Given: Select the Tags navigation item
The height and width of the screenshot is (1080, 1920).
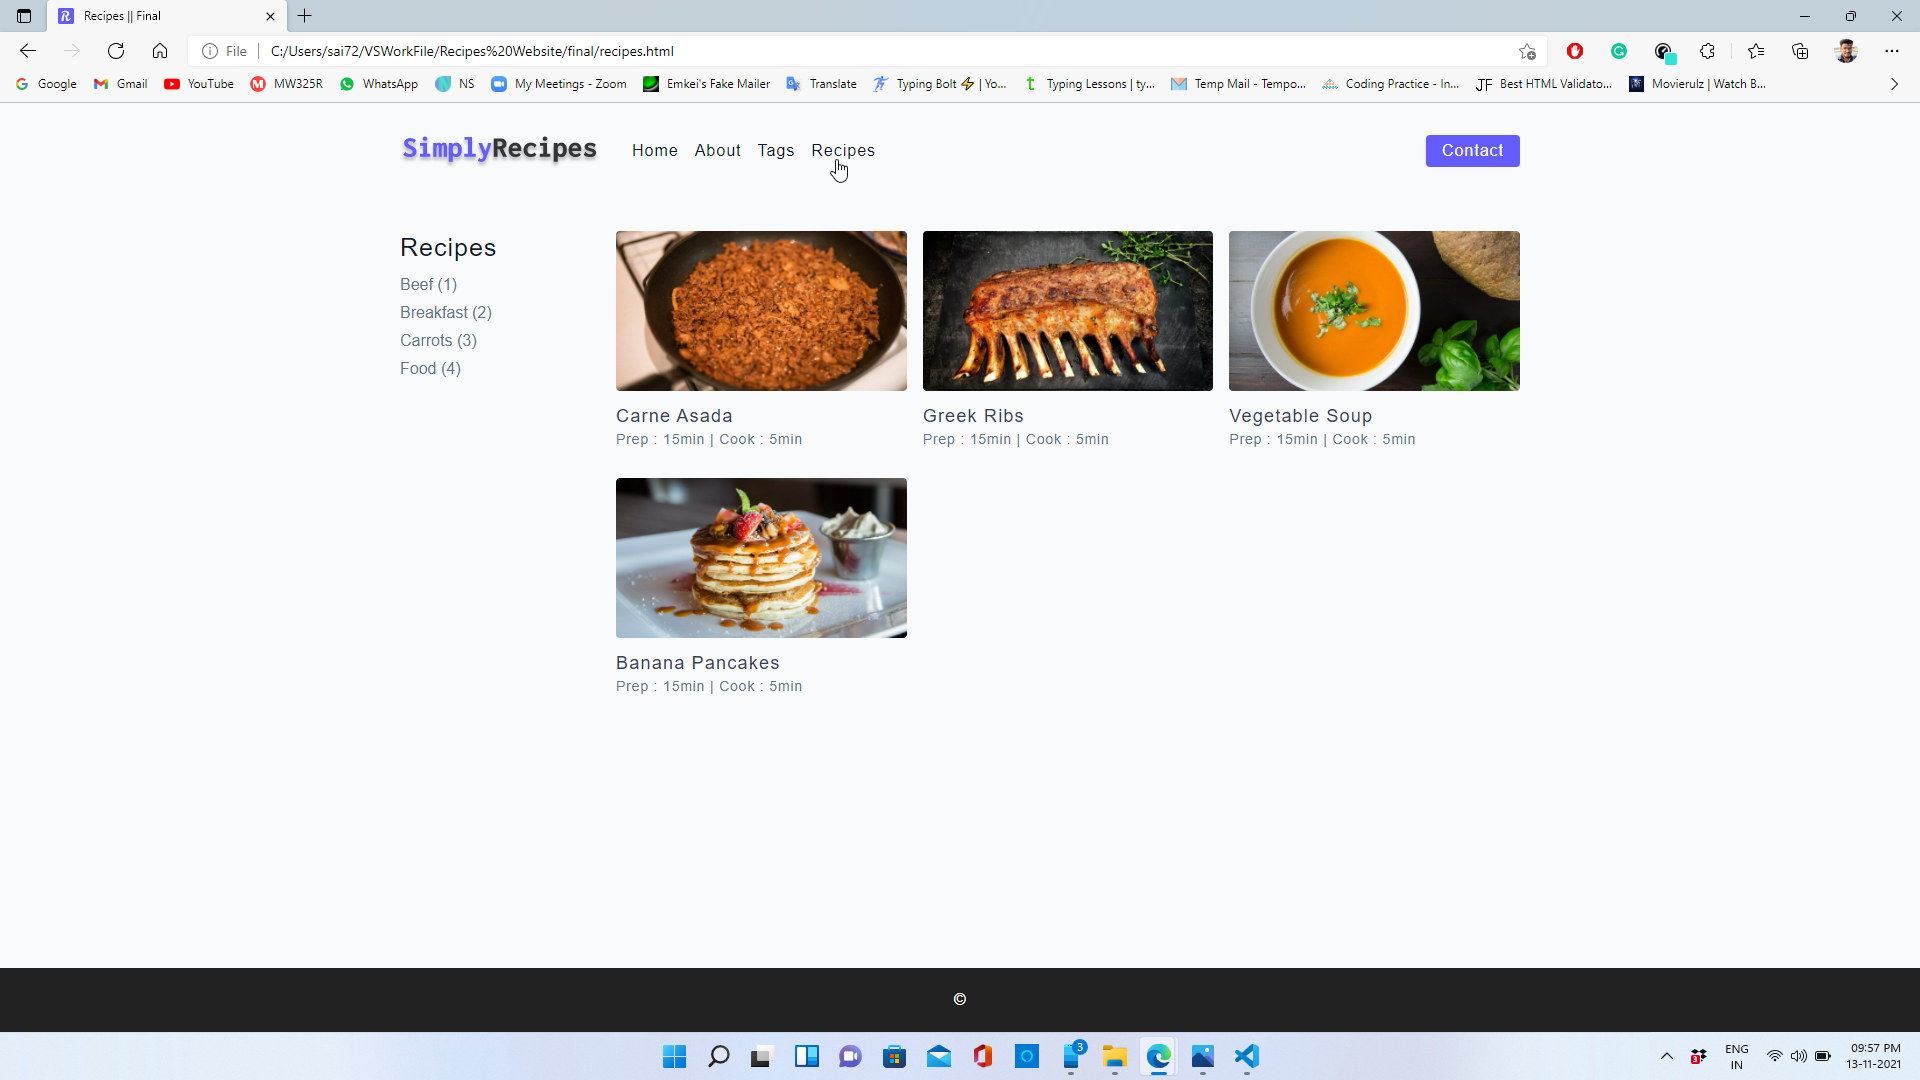Looking at the screenshot, I should pyautogui.click(x=776, y=150).
